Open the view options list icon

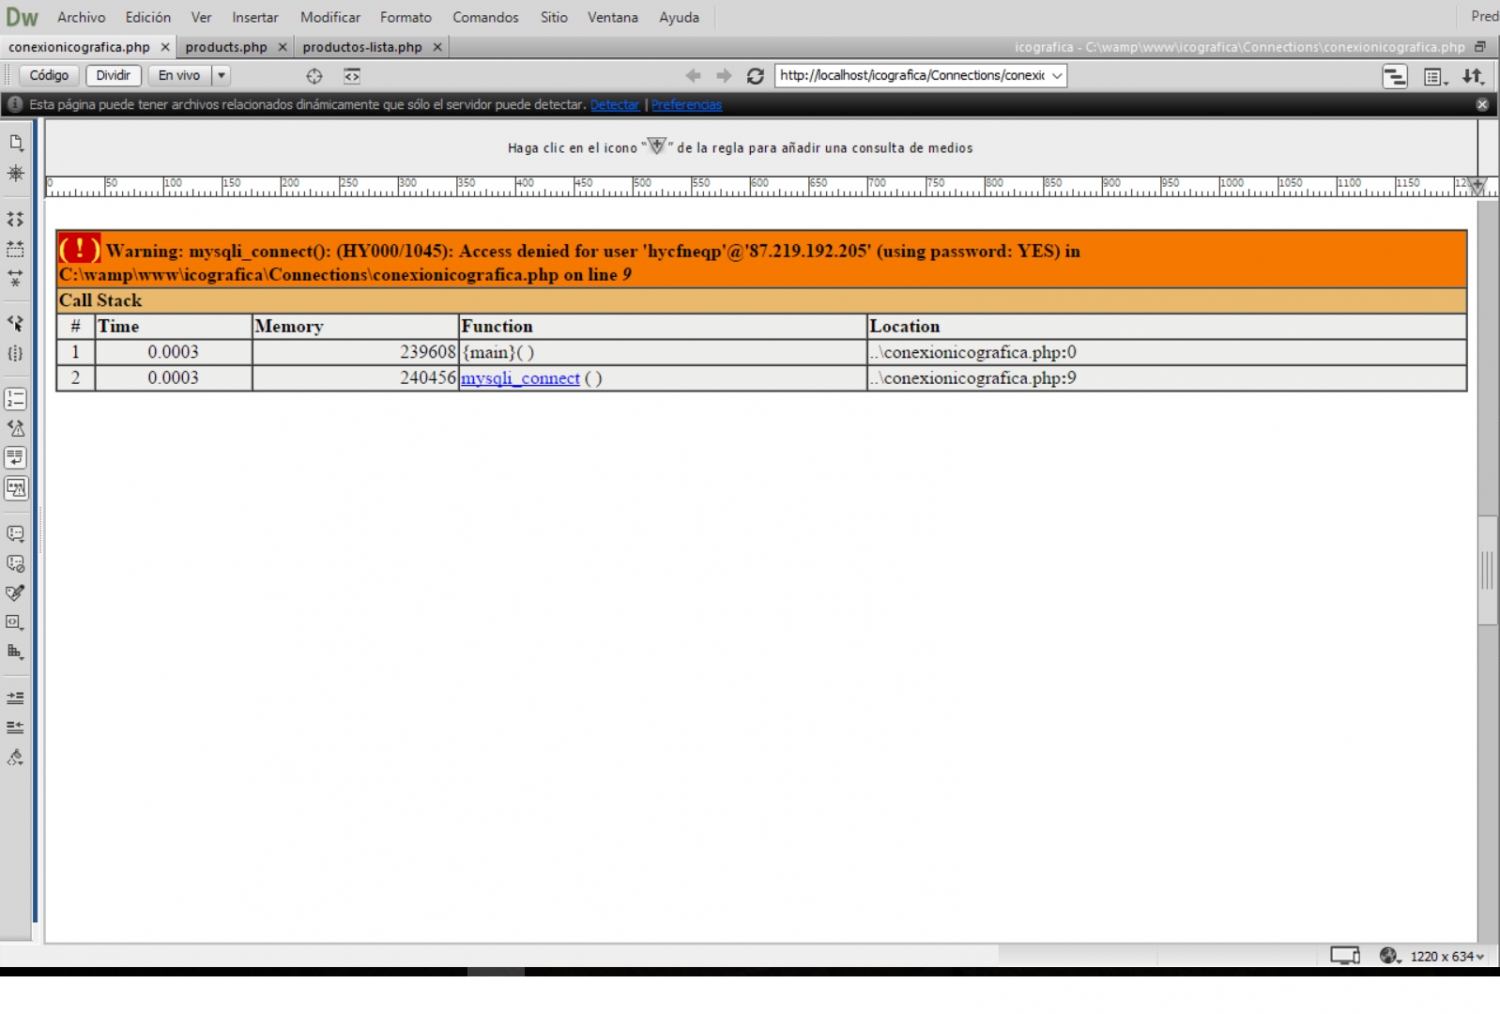pyautogui.click(x=1436, y=77)
